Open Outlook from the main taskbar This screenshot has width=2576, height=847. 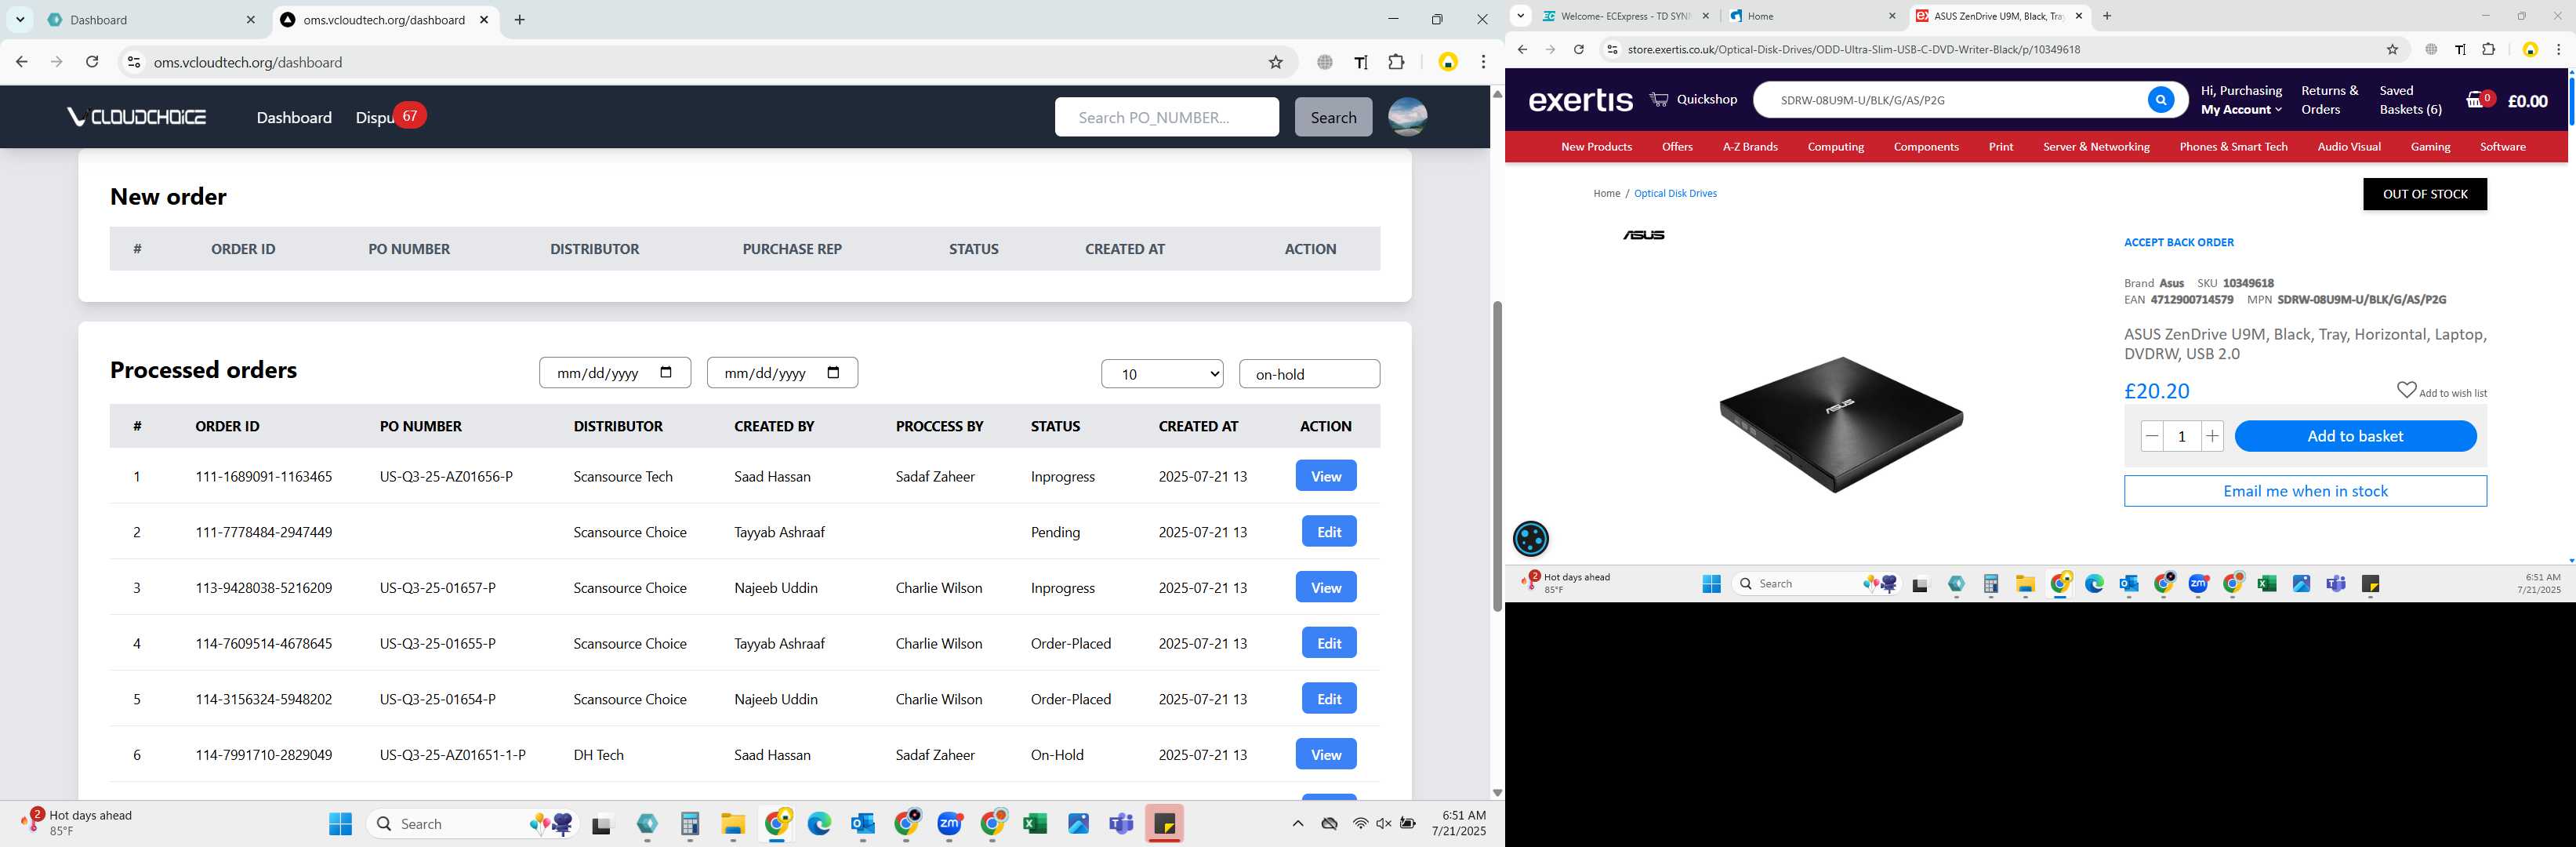pyautogui.click(x=863, y=824)
